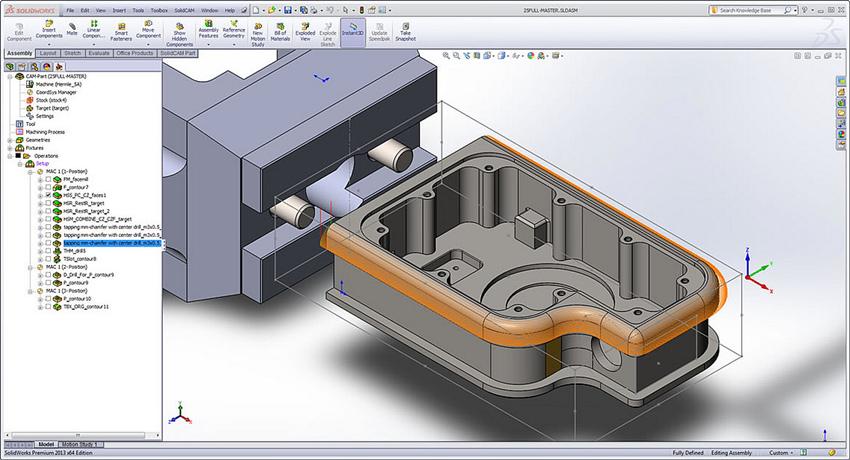Select the TBX_ORG_contour11 operation
This screenshot has height=460, width=850.
(x=86, y=307)
